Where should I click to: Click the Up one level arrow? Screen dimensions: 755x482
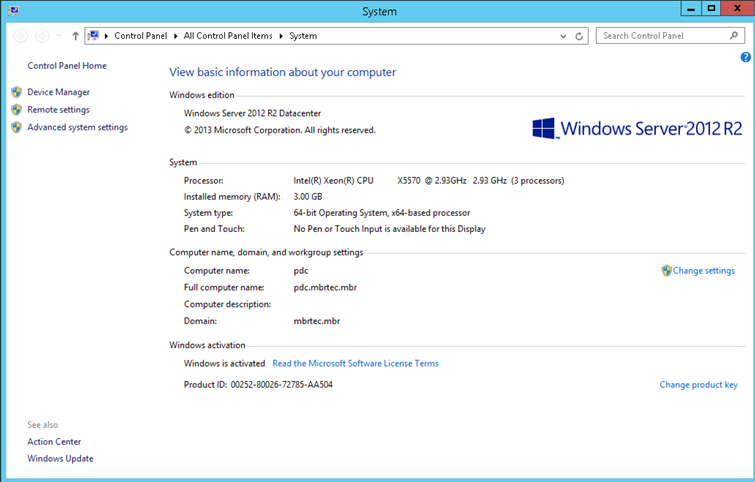[75, 36]
